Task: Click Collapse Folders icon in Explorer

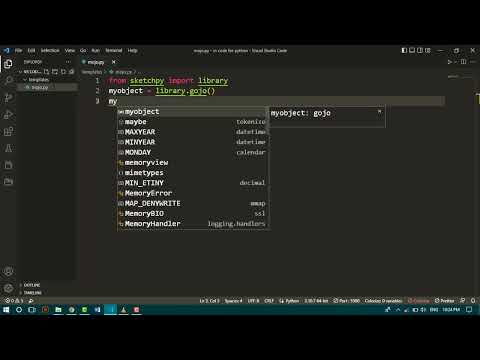Action: 71,71
